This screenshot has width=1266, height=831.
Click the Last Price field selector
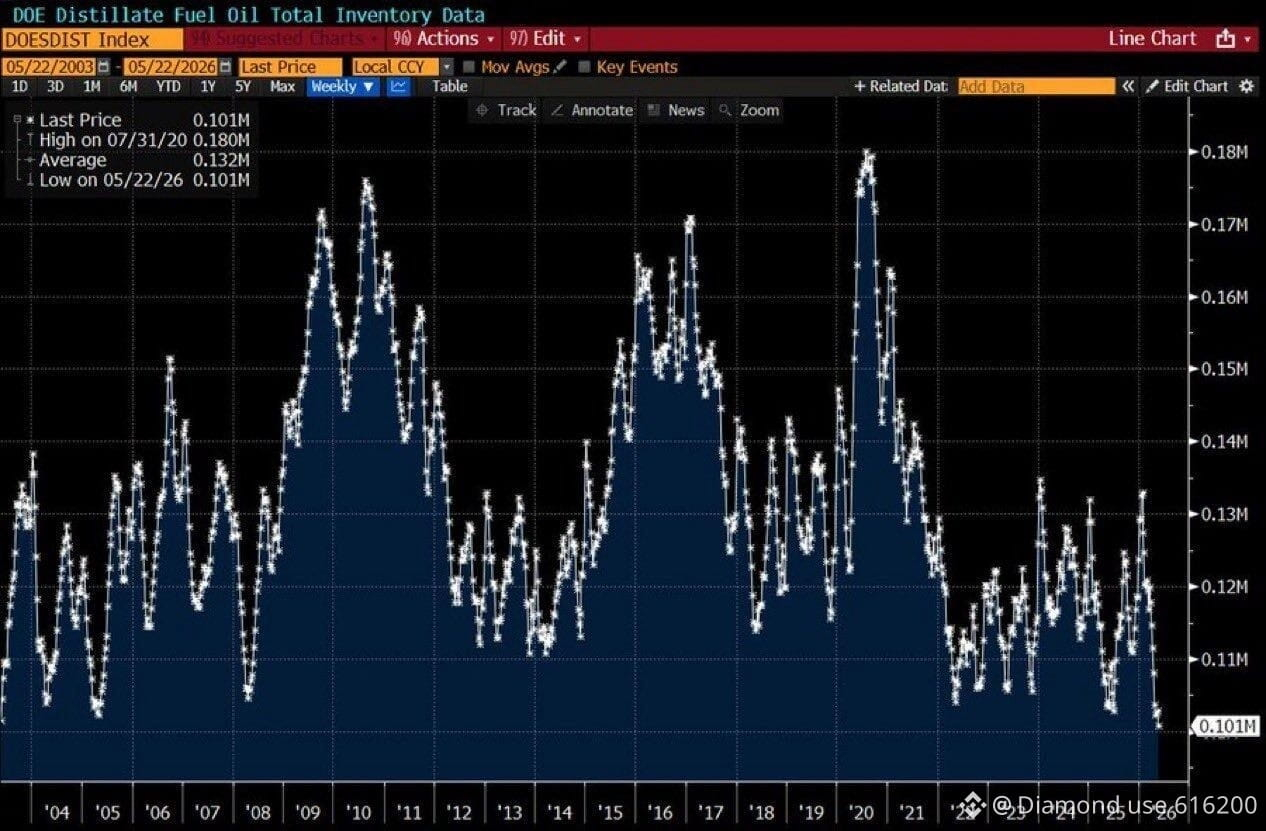[x=290, y=67]
